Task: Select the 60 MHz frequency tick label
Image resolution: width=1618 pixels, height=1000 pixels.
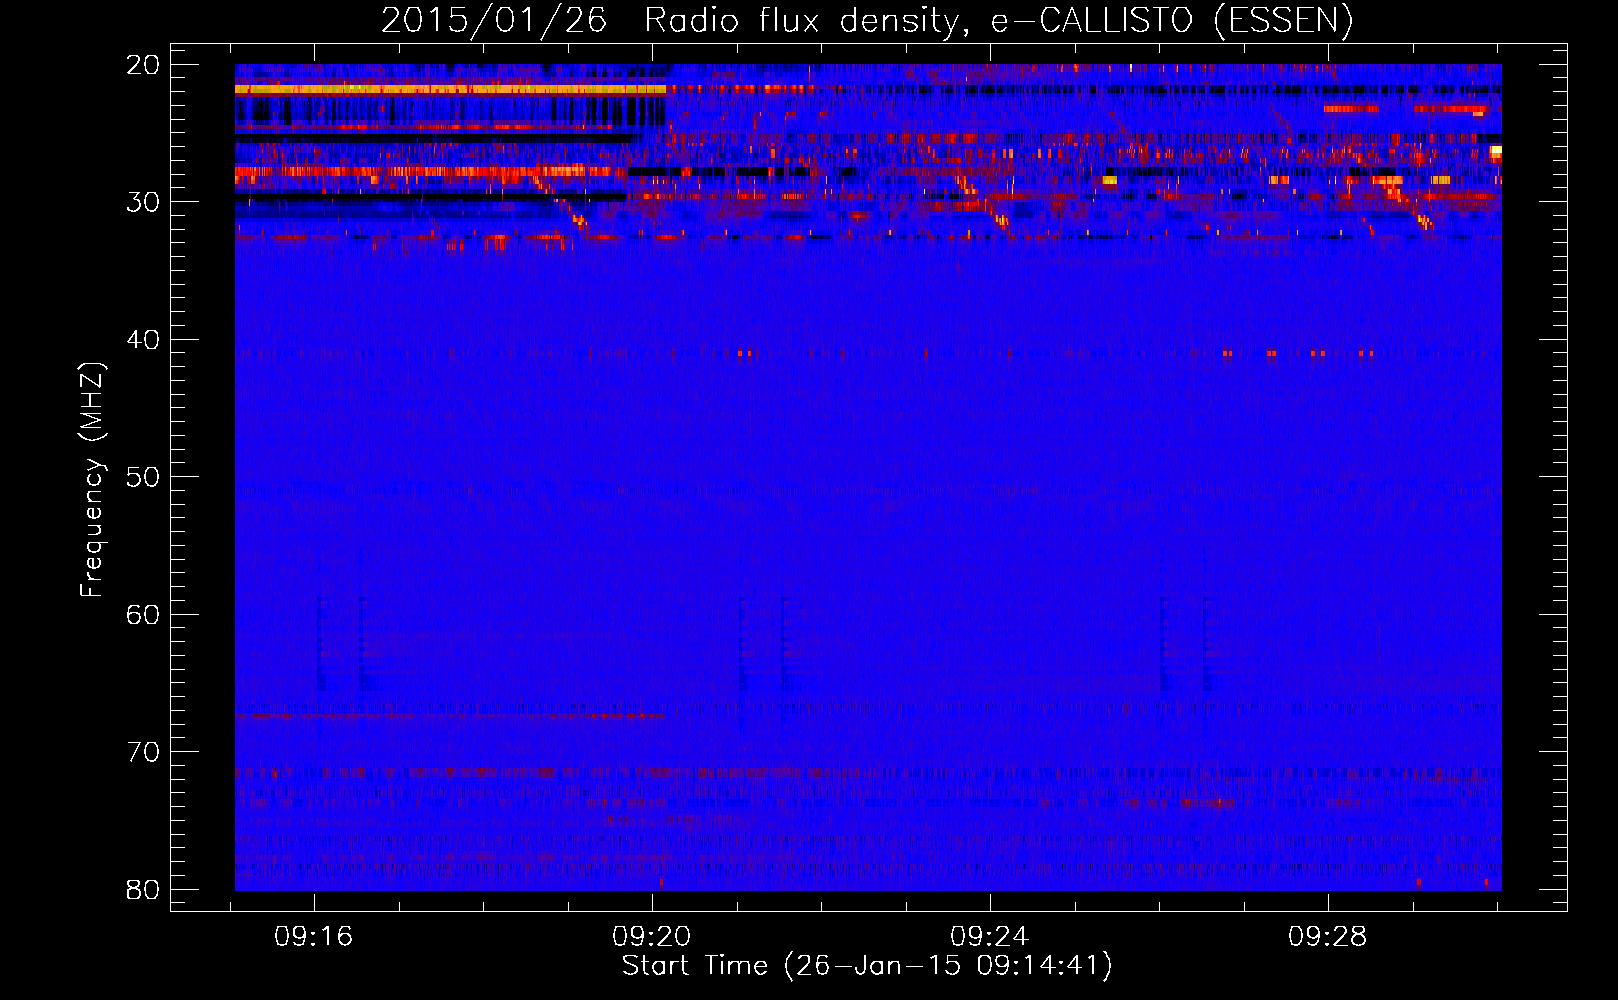Action: point(144,614)
